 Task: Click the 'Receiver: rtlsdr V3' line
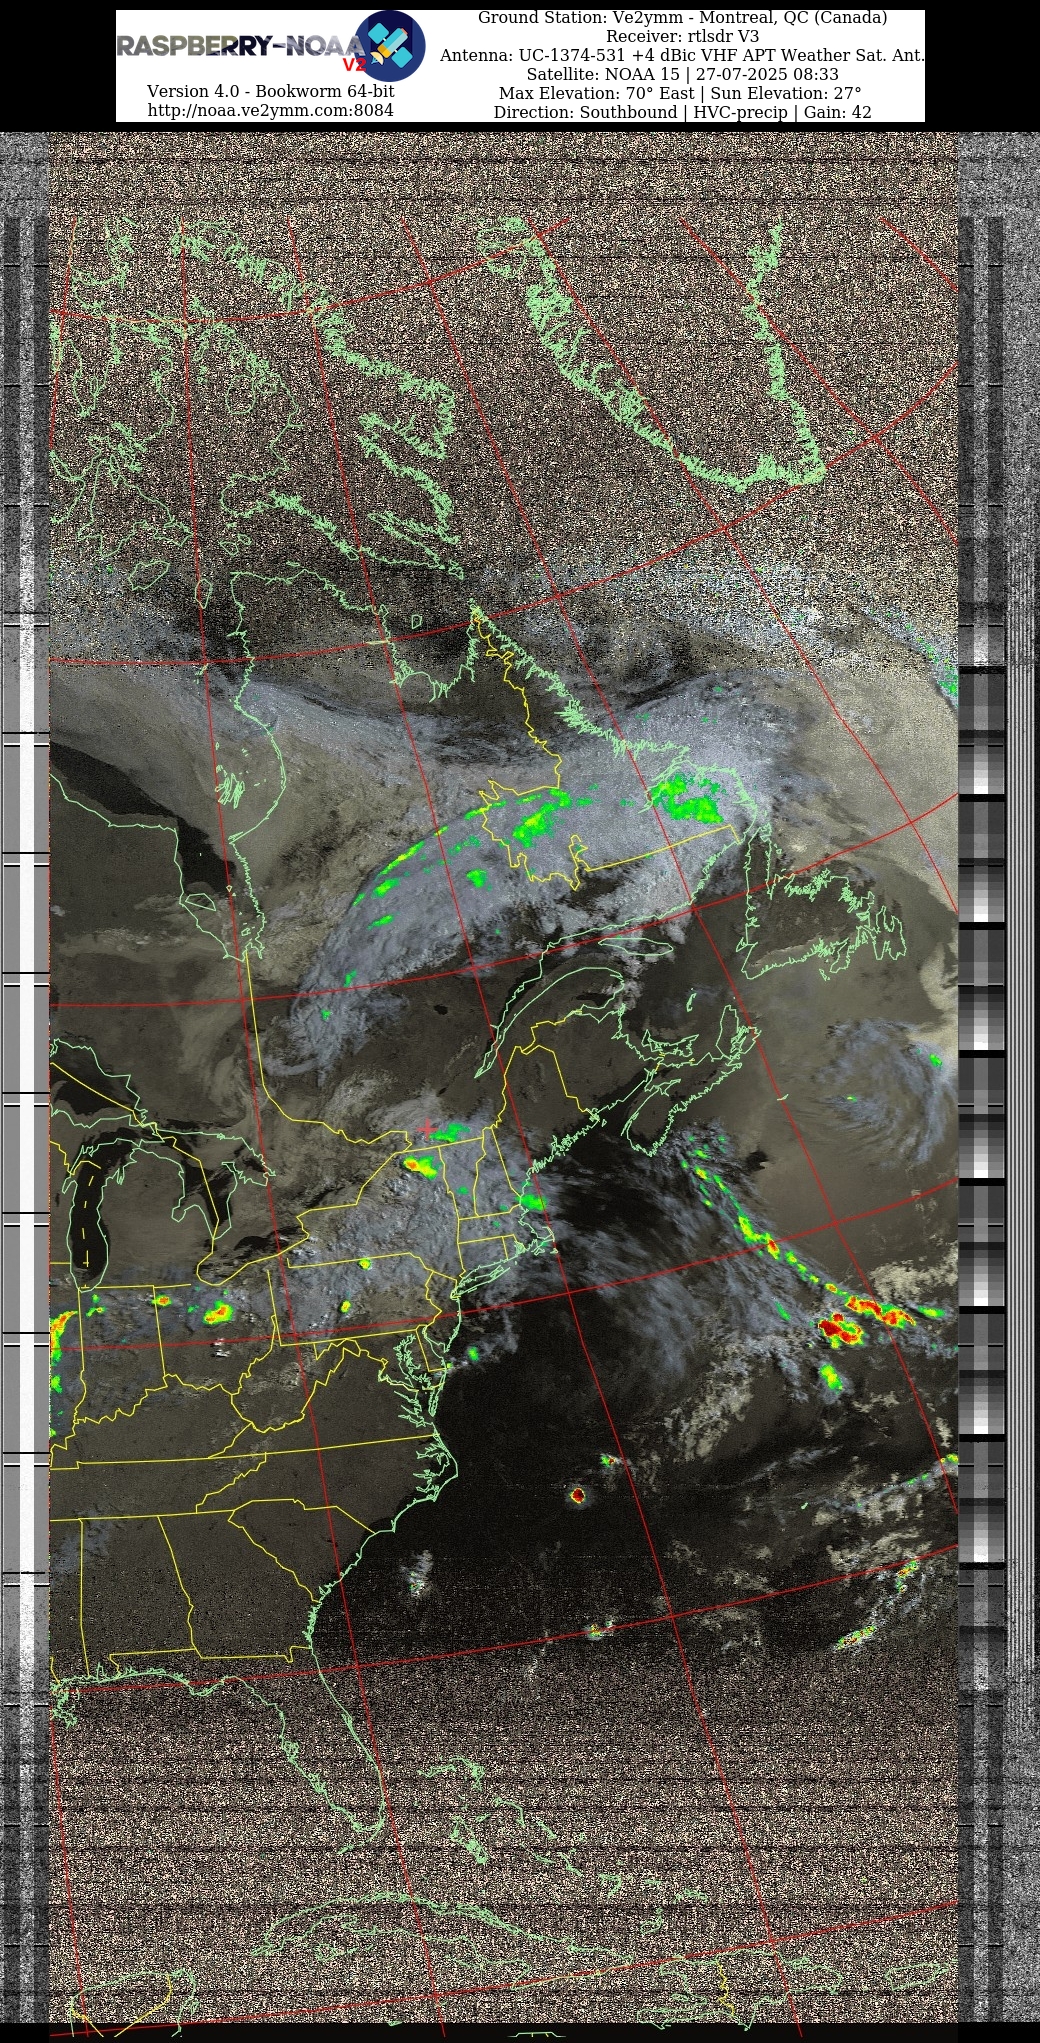click(x=682, y=36)
